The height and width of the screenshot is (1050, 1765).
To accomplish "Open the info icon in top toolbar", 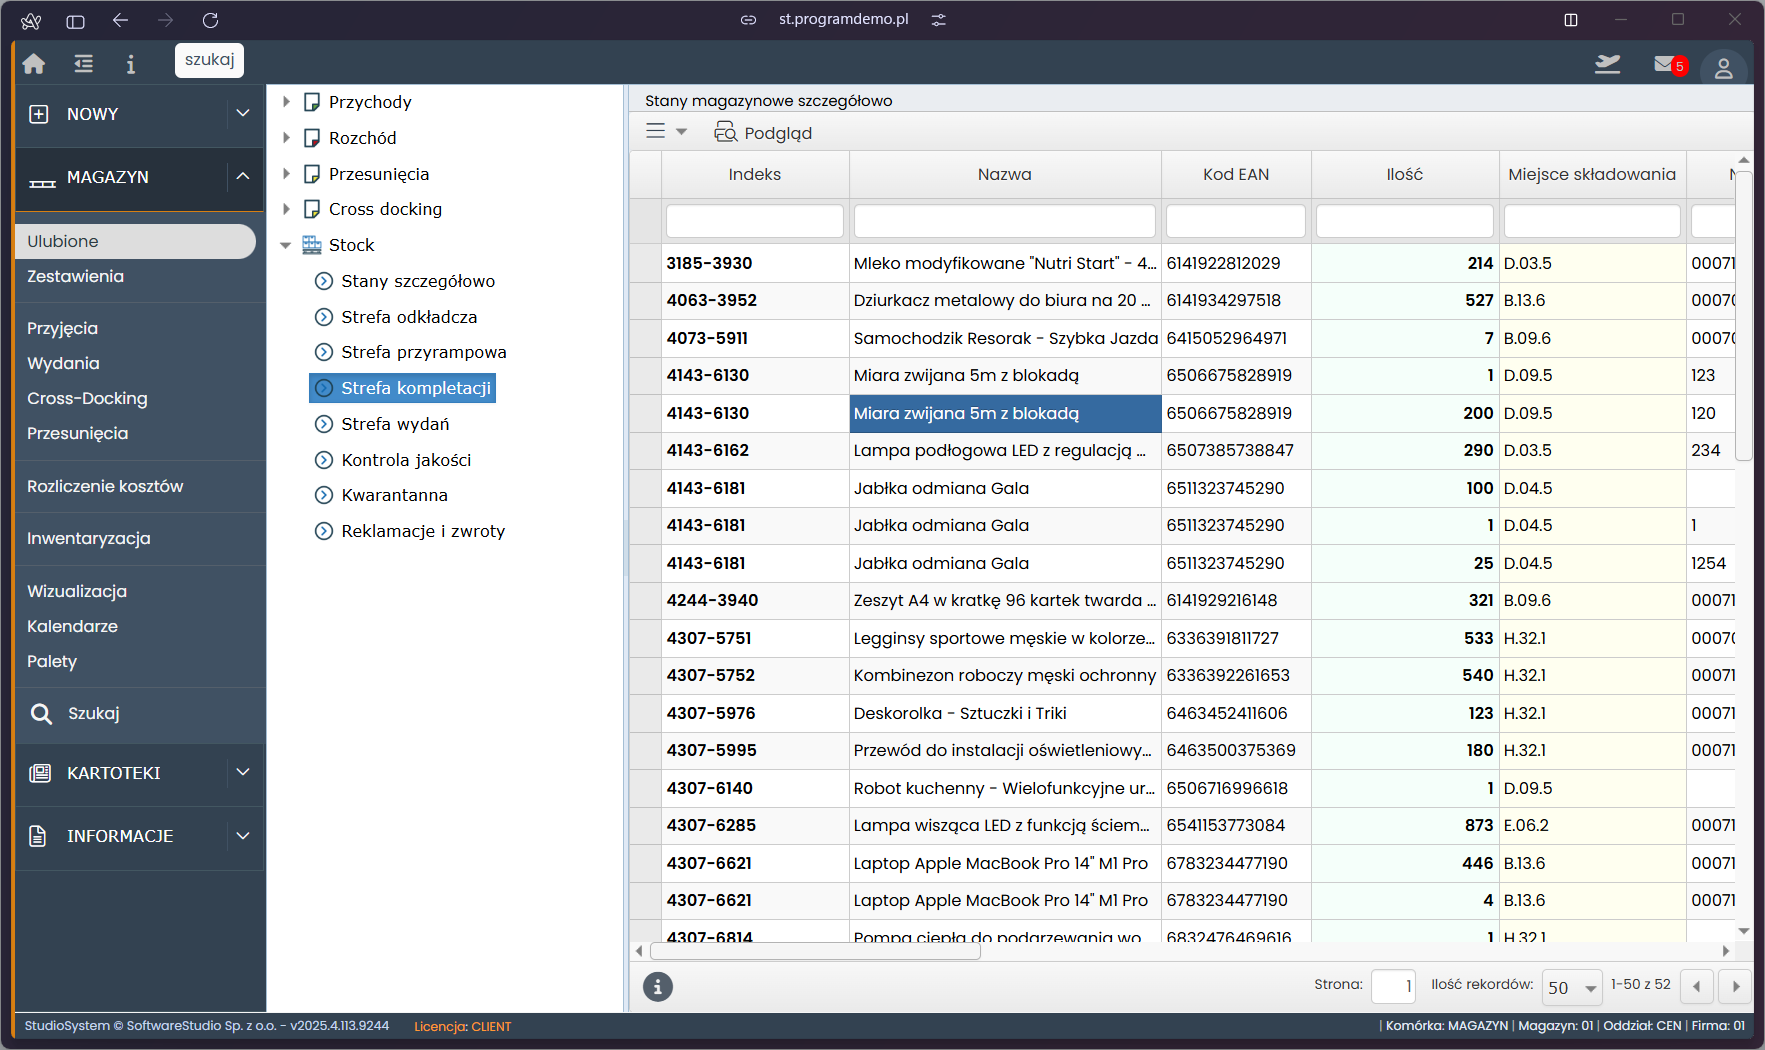I will coord(130,64).
